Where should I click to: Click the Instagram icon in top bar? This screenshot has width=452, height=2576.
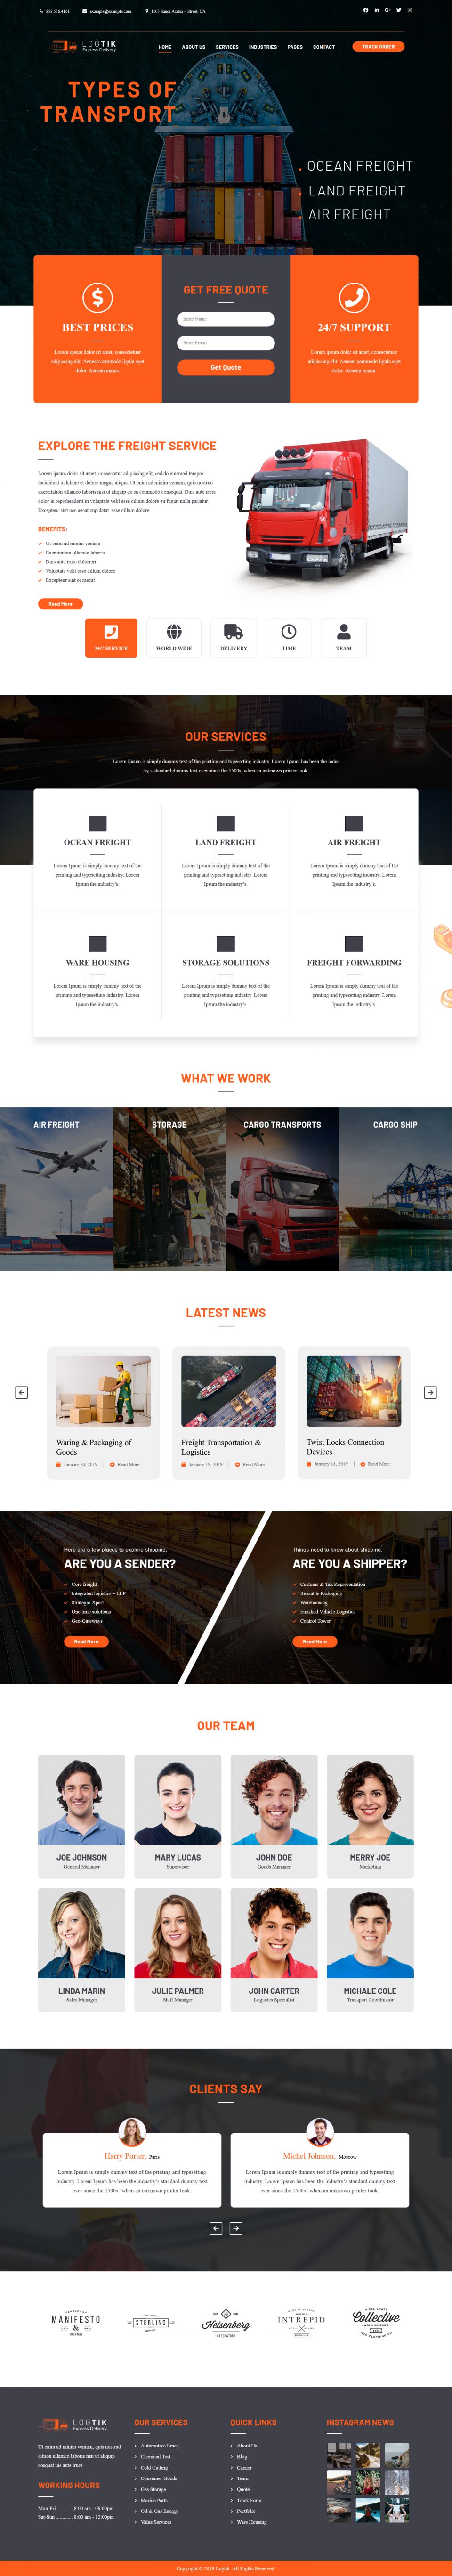click(410, 10)
